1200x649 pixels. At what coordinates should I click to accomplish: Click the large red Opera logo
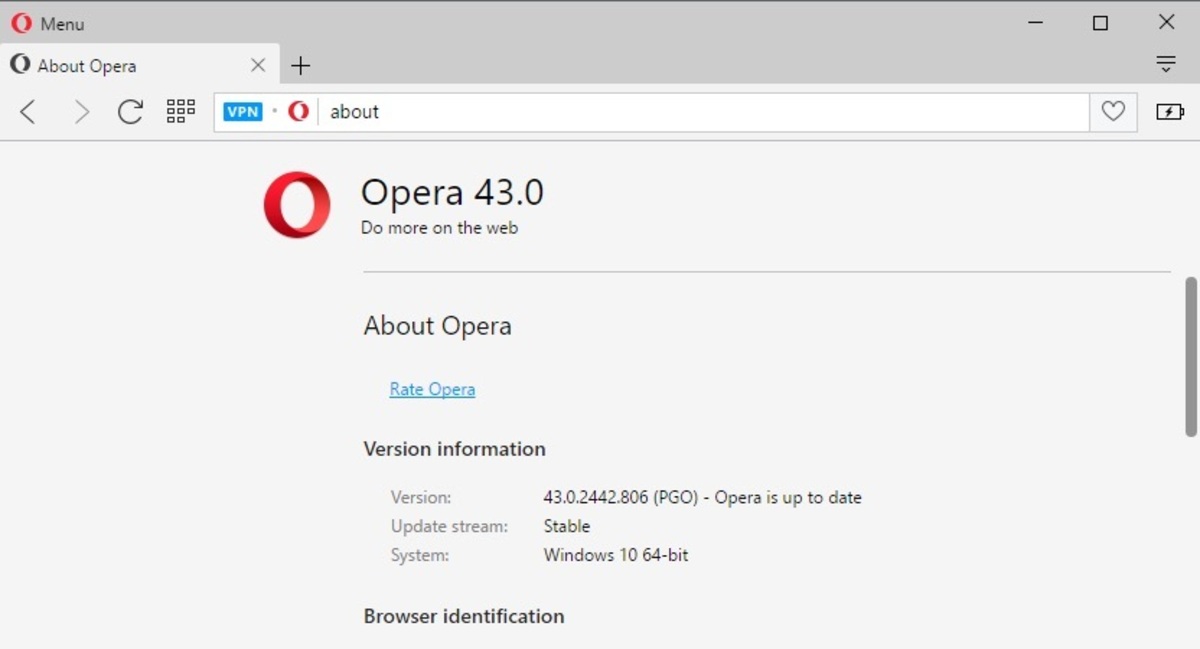click(297, 205)
